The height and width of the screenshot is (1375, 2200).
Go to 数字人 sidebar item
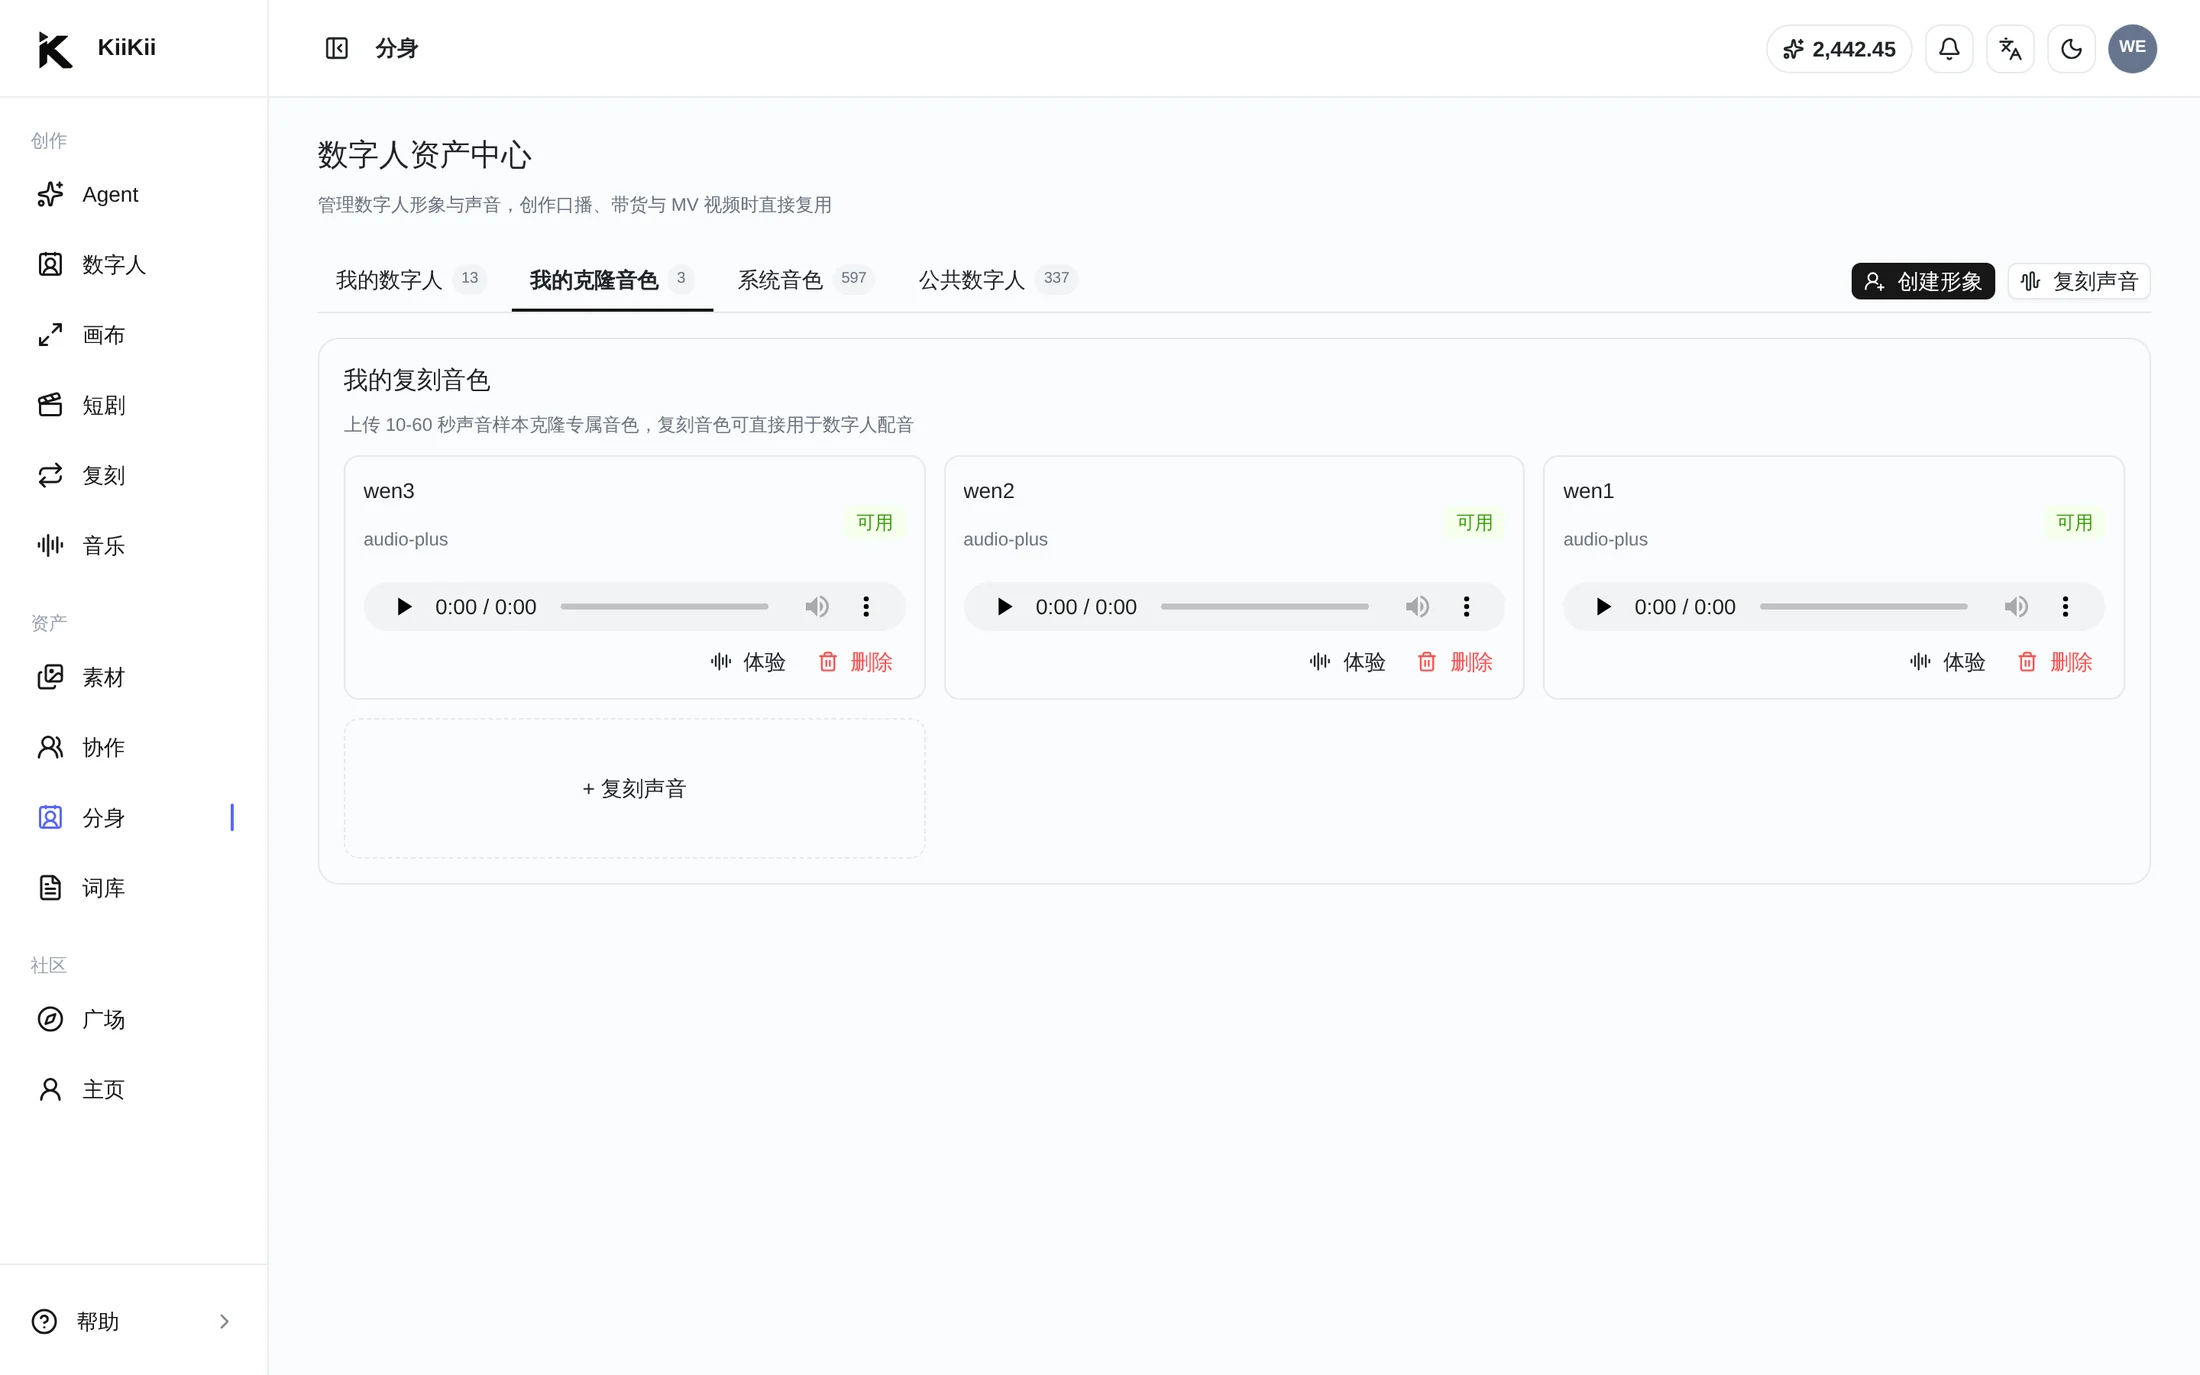tap(134, 264)
